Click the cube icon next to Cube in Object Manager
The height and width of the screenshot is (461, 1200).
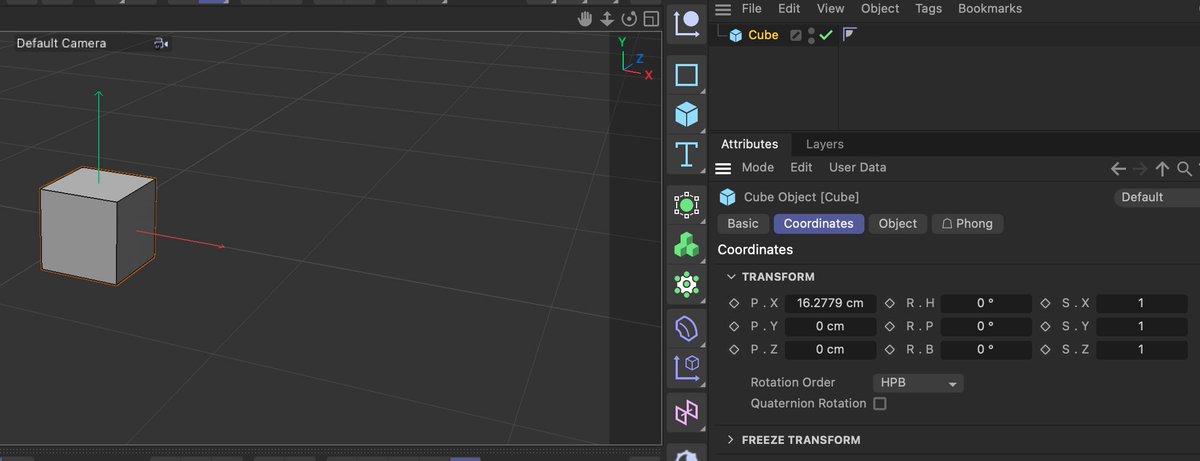click(x=736, y=35)
